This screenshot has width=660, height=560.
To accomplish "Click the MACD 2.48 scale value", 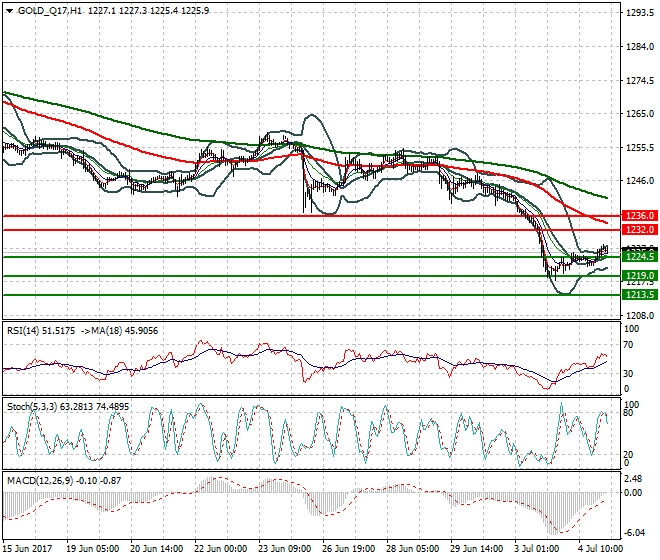I will click(633, 479).
